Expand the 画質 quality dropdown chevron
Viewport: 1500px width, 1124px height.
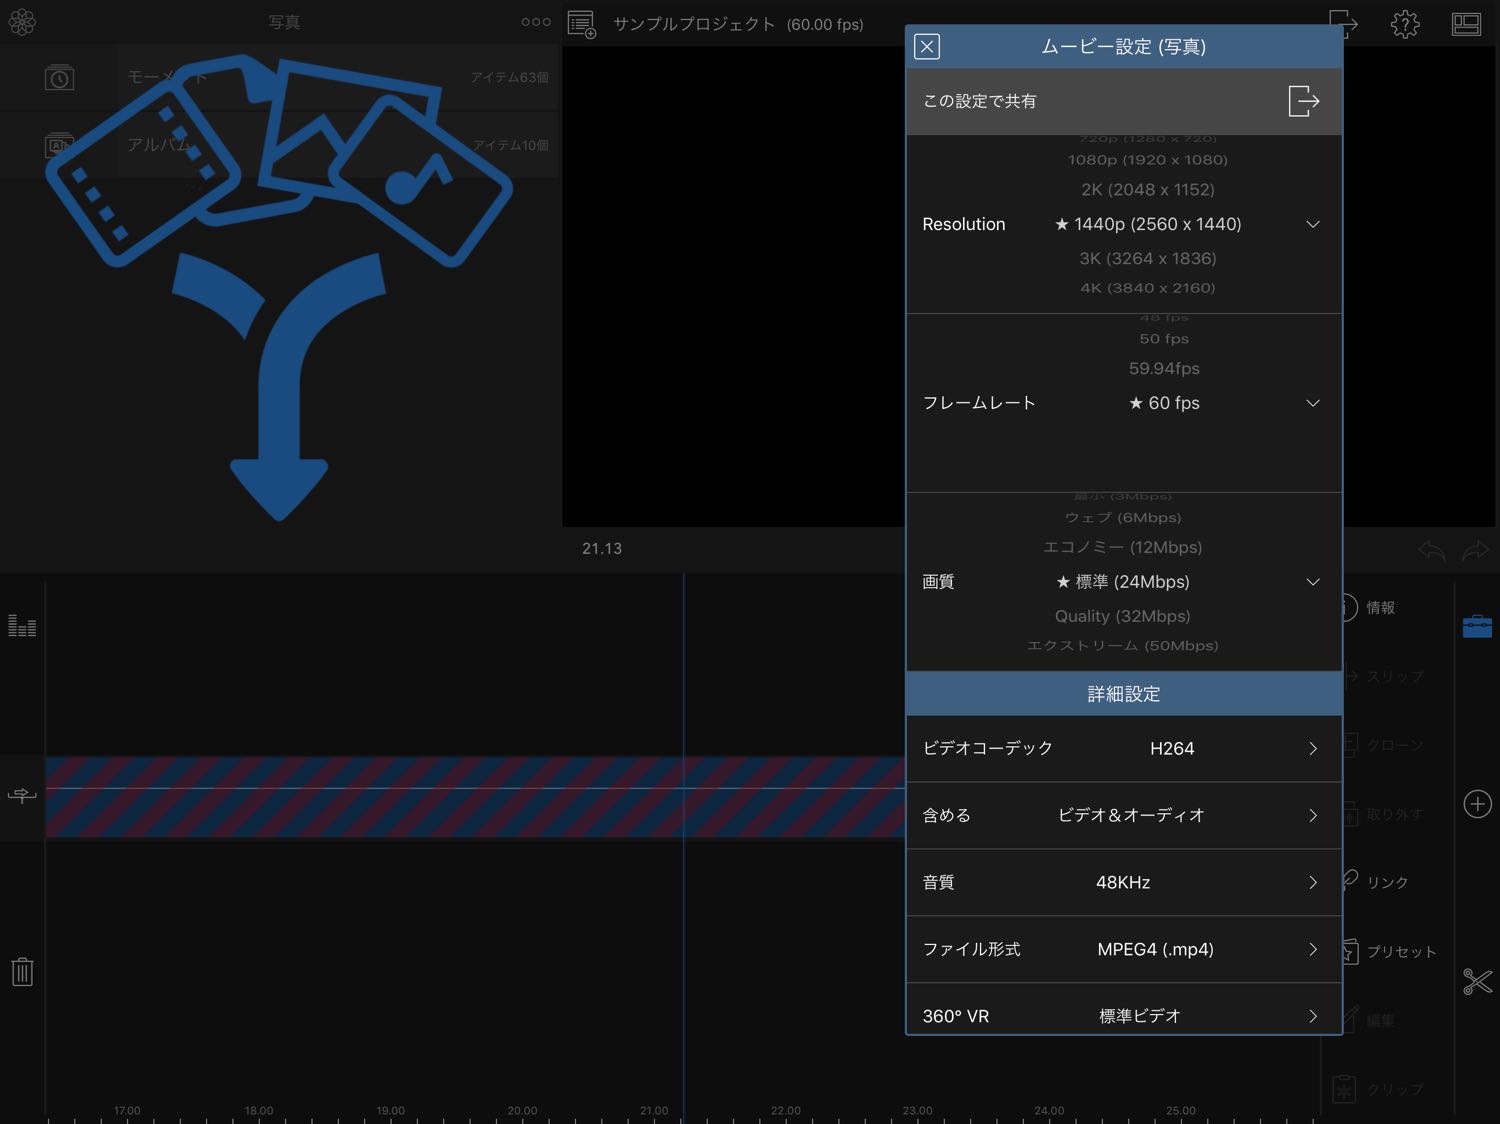(1313, 582)
